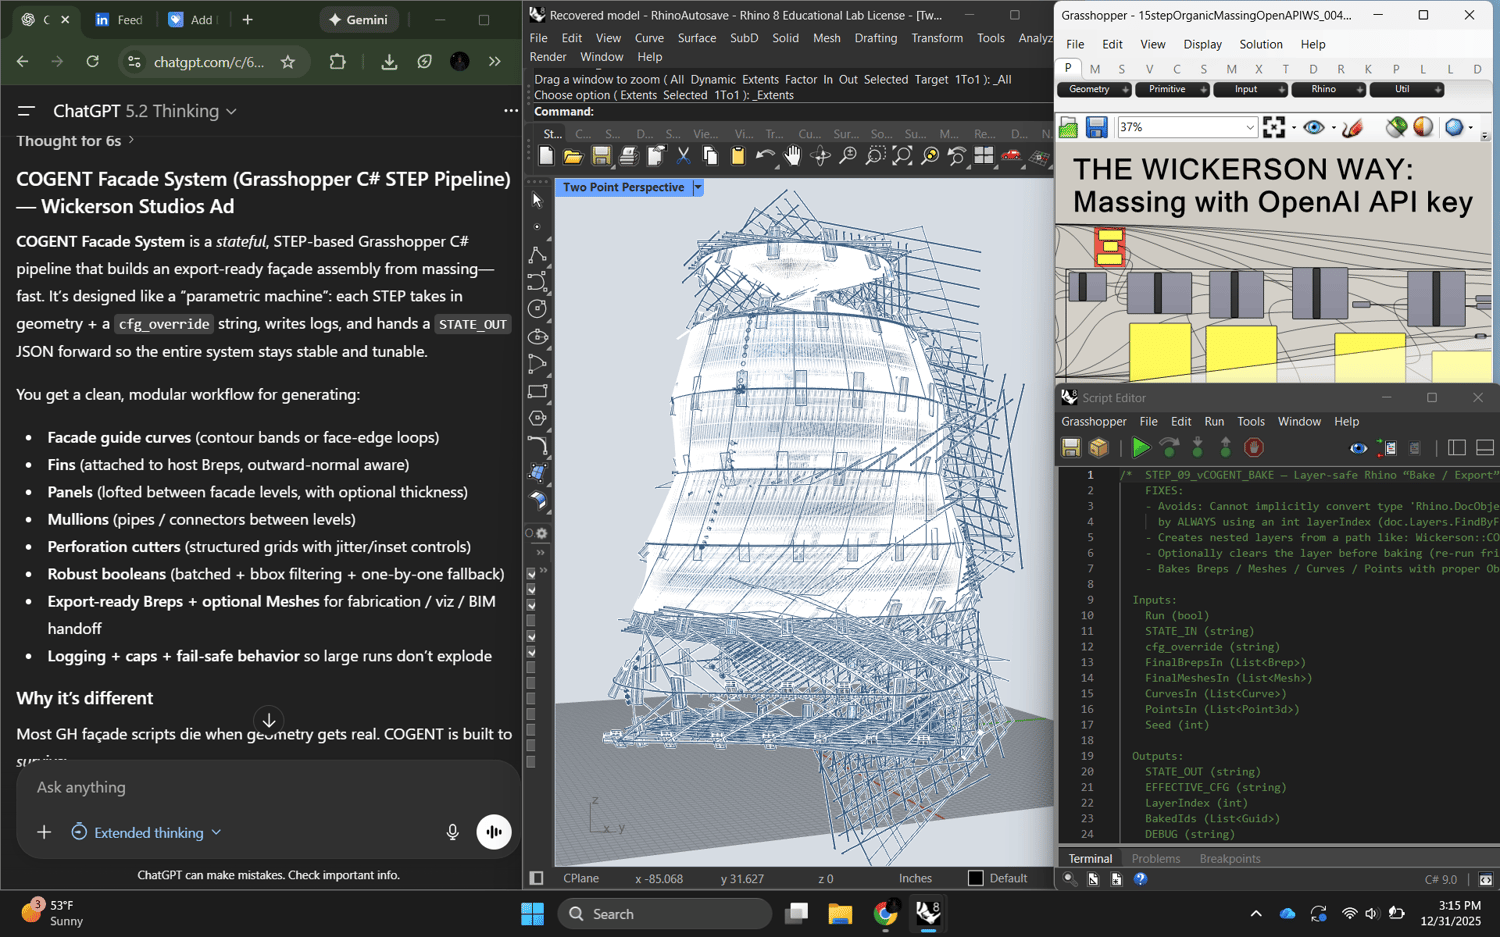
Task: Toggle Grasshopper preview eye icon
Action: pyautogui.click(x=1314, y=127)
